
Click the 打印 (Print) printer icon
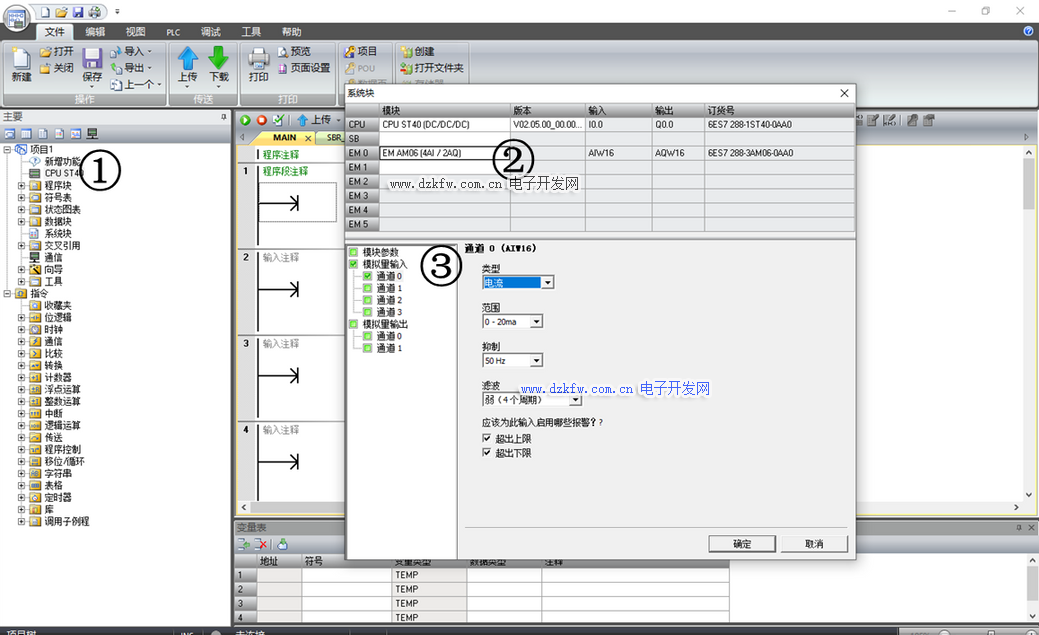coord(258,59)
